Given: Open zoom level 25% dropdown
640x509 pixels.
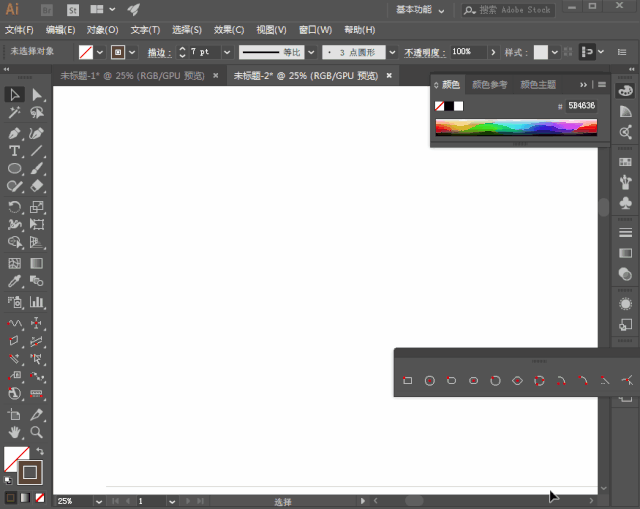Looking at the screenshot, I should pyautogui.click(x=99, y=502).
